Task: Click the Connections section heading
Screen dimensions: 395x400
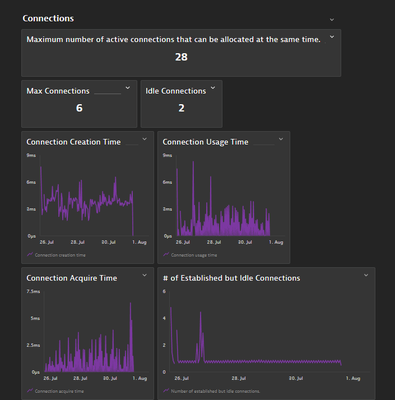Action: pyautogui.click(x=48, y=18)
